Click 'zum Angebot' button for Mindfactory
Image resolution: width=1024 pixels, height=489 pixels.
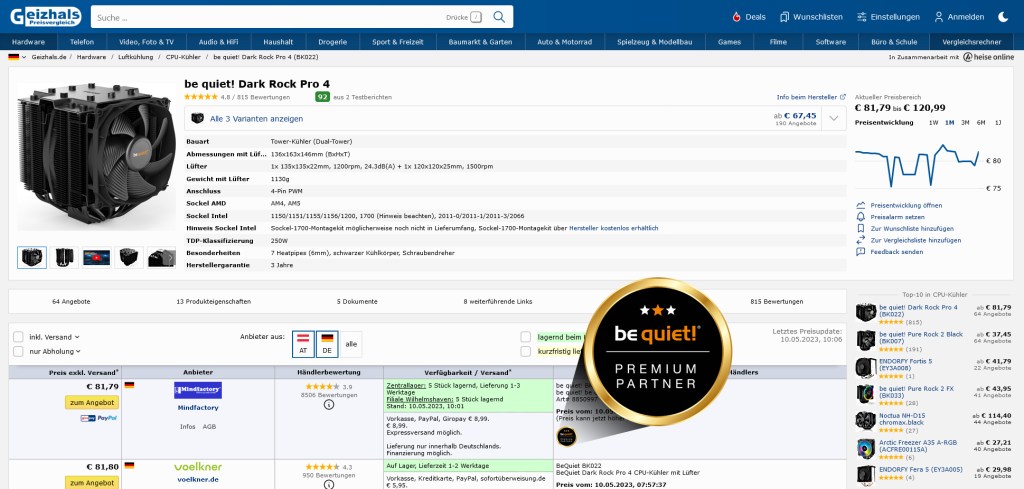pyautogui.click(x=92, y=402)
